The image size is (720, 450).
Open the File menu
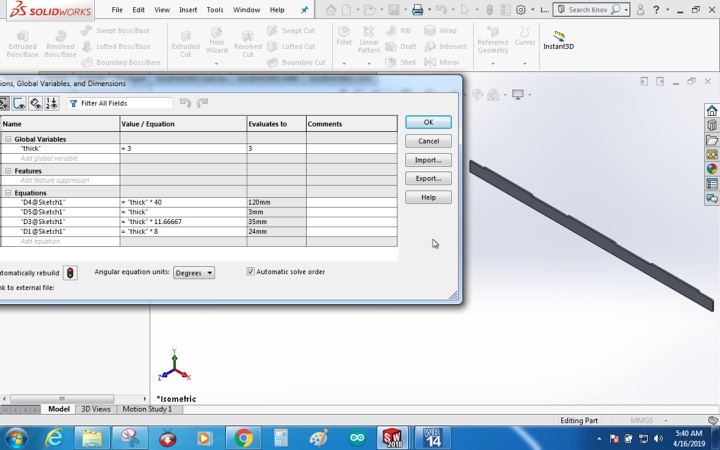point(117,10)
